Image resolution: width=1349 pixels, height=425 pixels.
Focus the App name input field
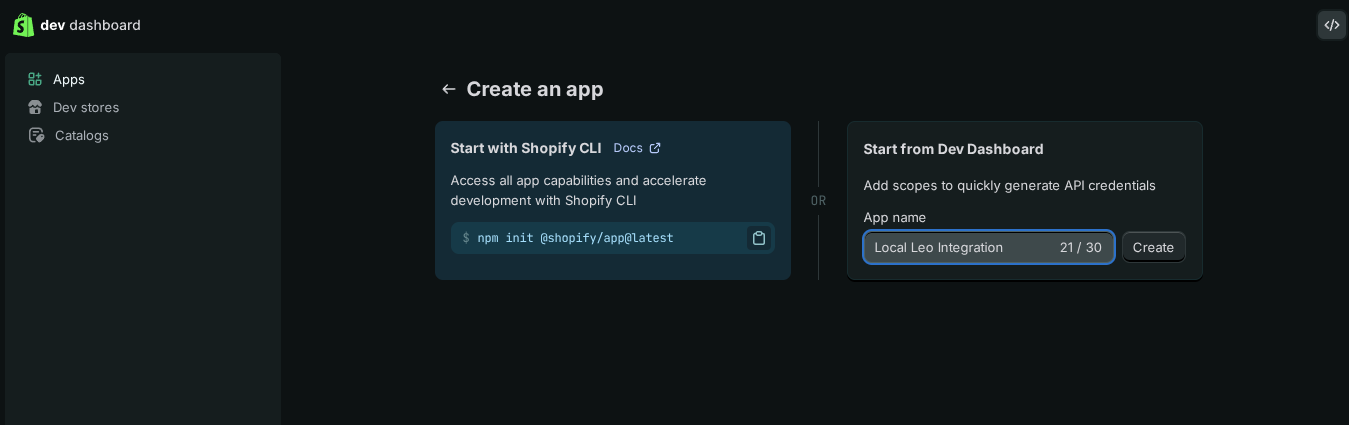point(988,247)
